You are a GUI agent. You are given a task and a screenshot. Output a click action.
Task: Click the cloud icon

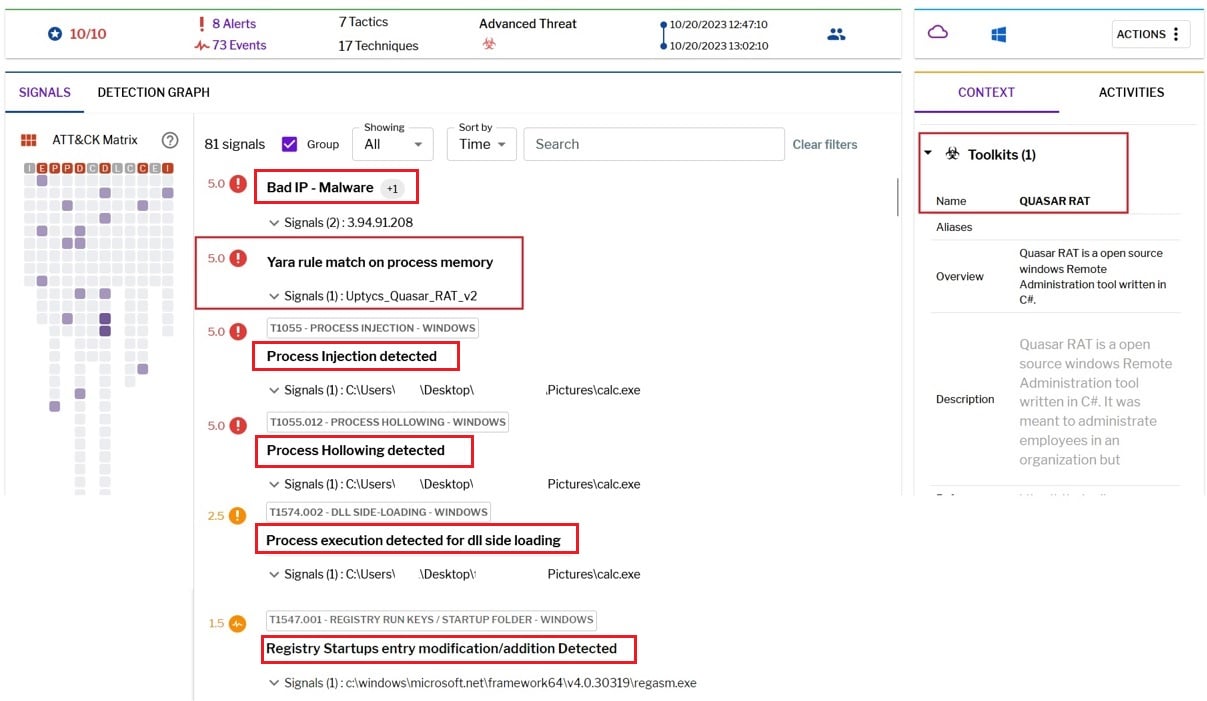(x=937, y=33)
